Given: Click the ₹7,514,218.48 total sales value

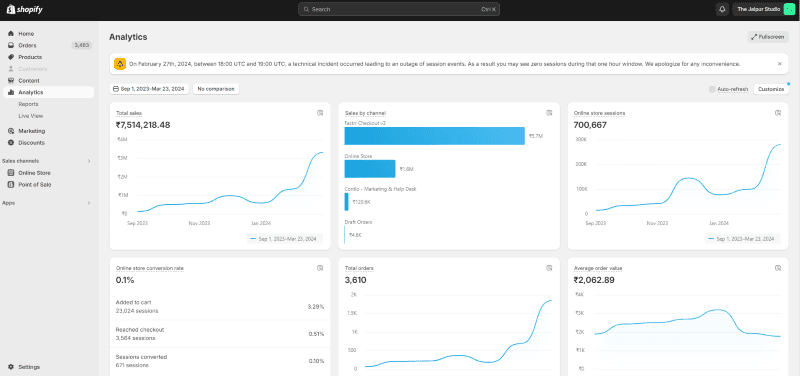Looking at the screenshot, I should [x=143, y=124].
